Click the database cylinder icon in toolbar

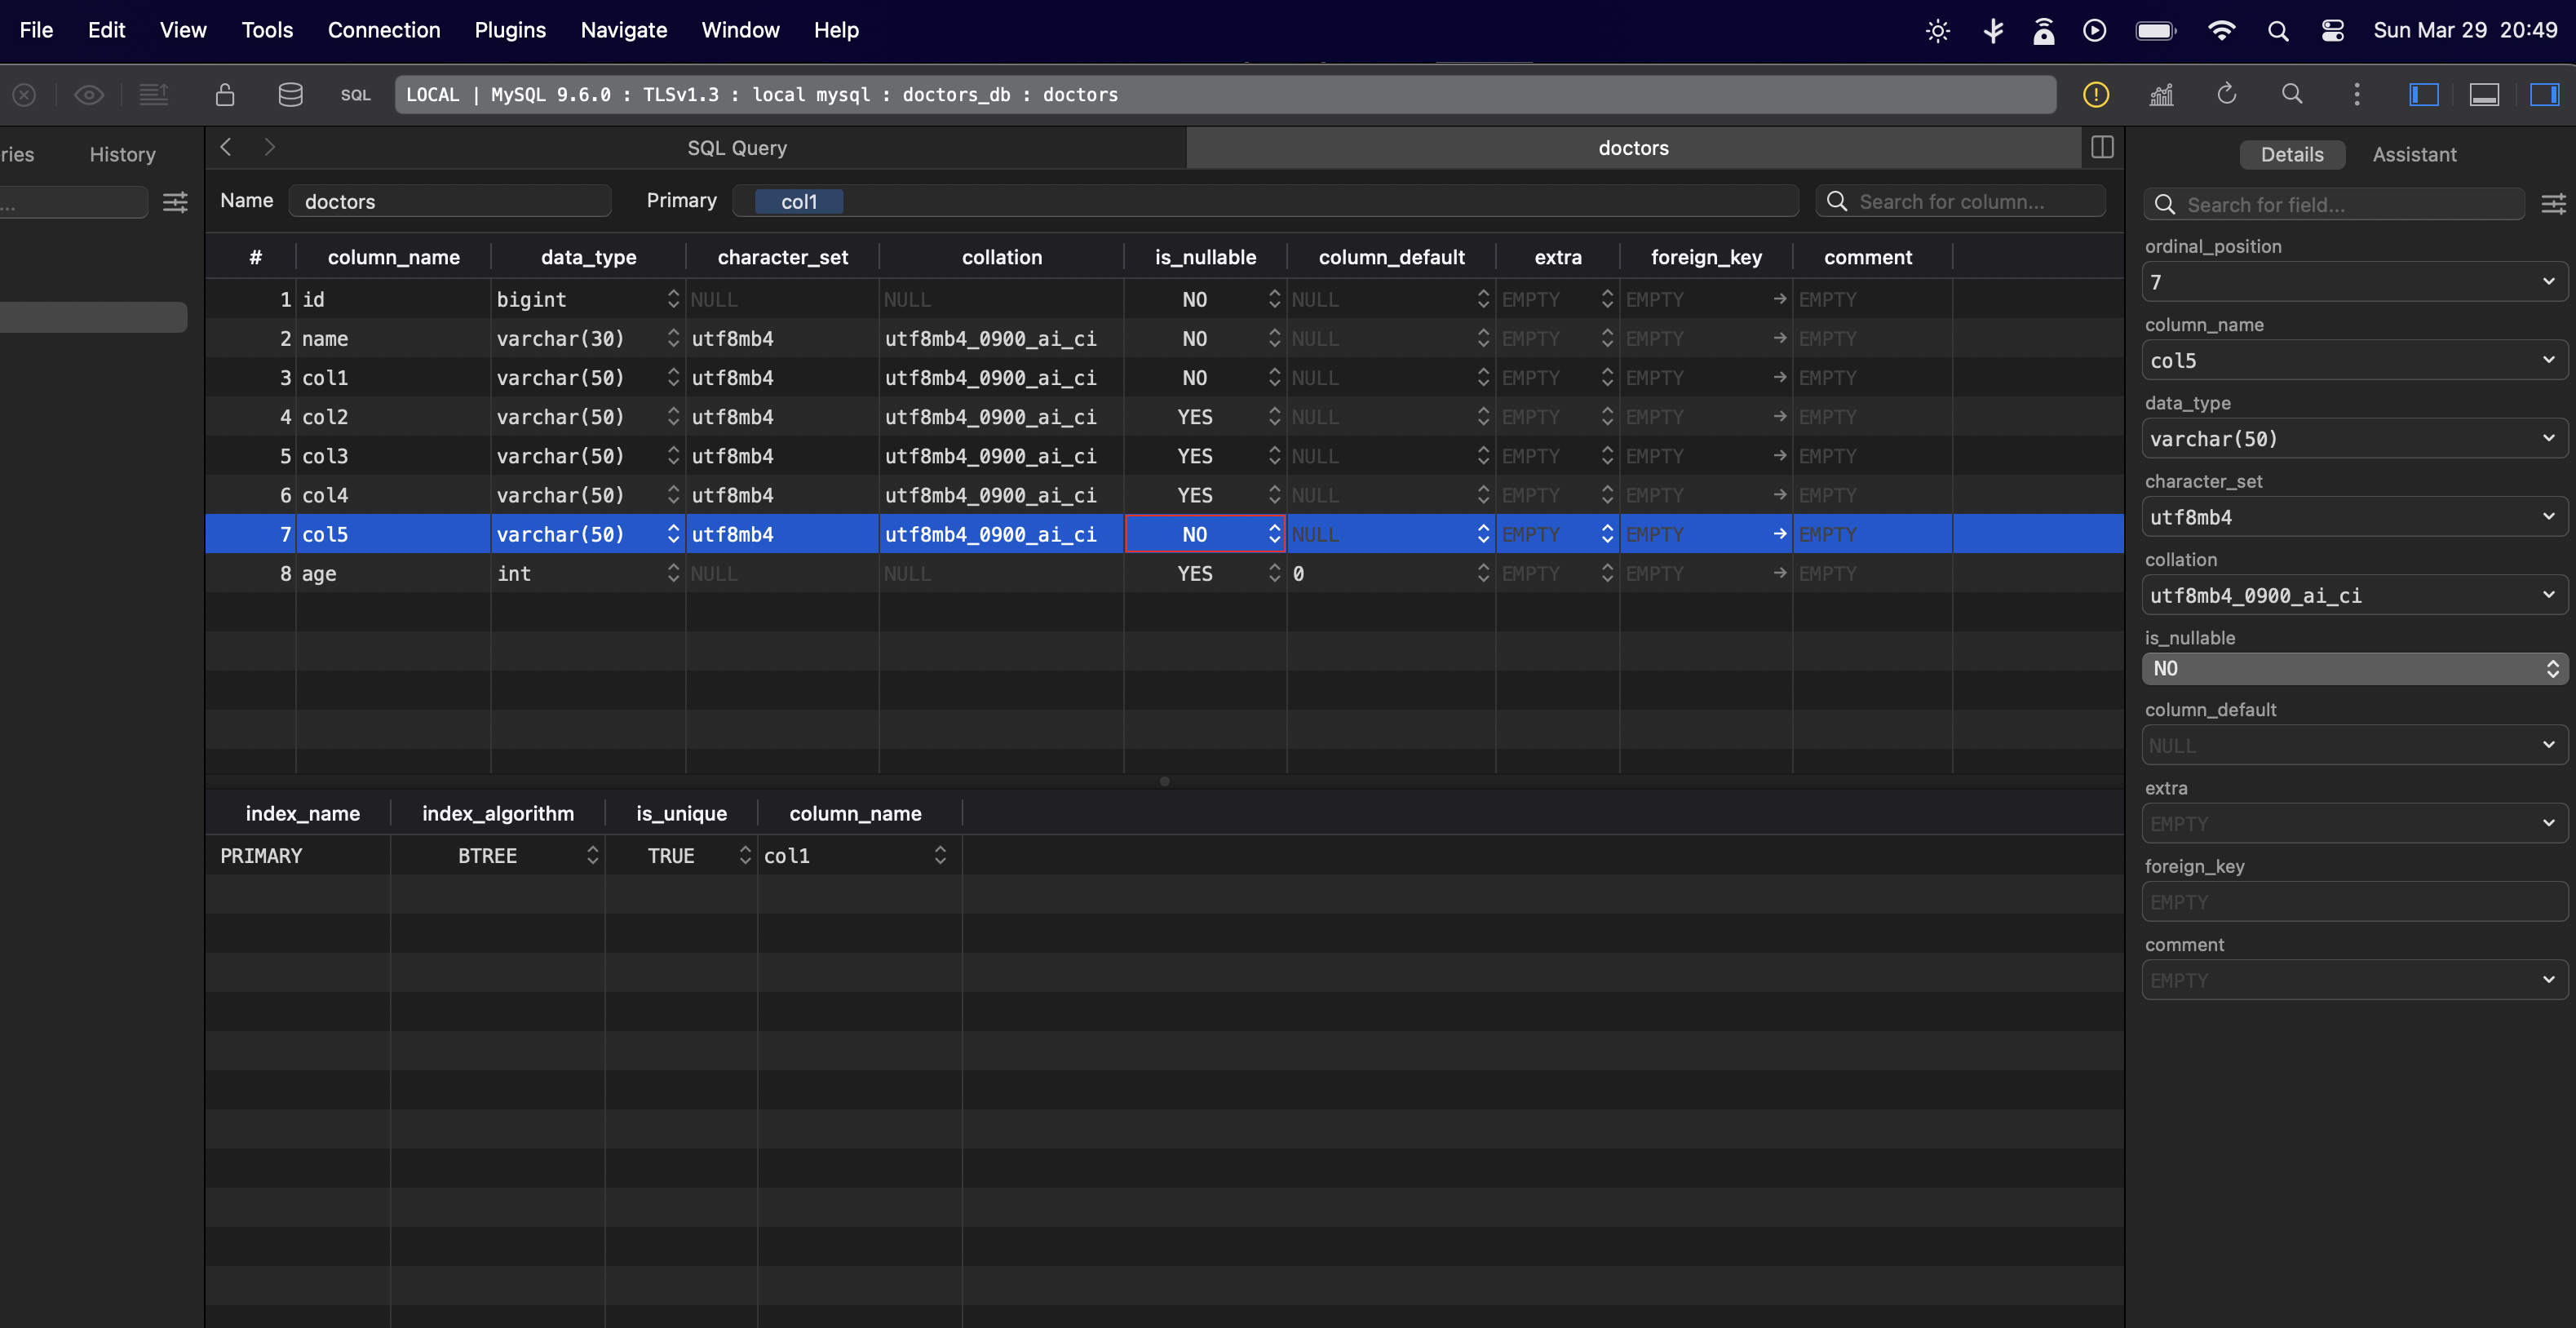click(290, 94)
